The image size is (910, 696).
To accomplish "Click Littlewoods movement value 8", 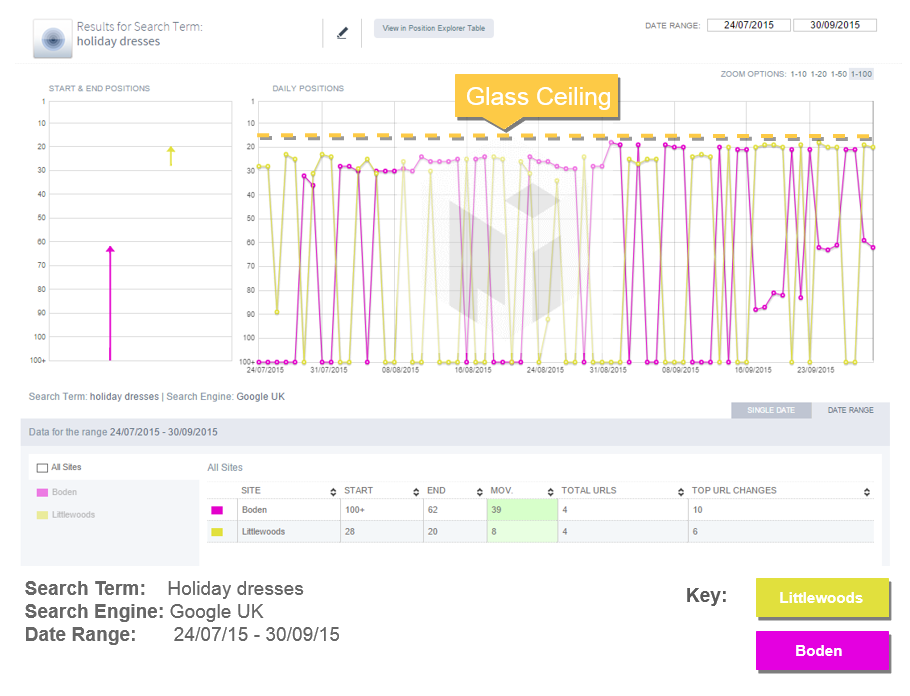I will pos(494,531).
